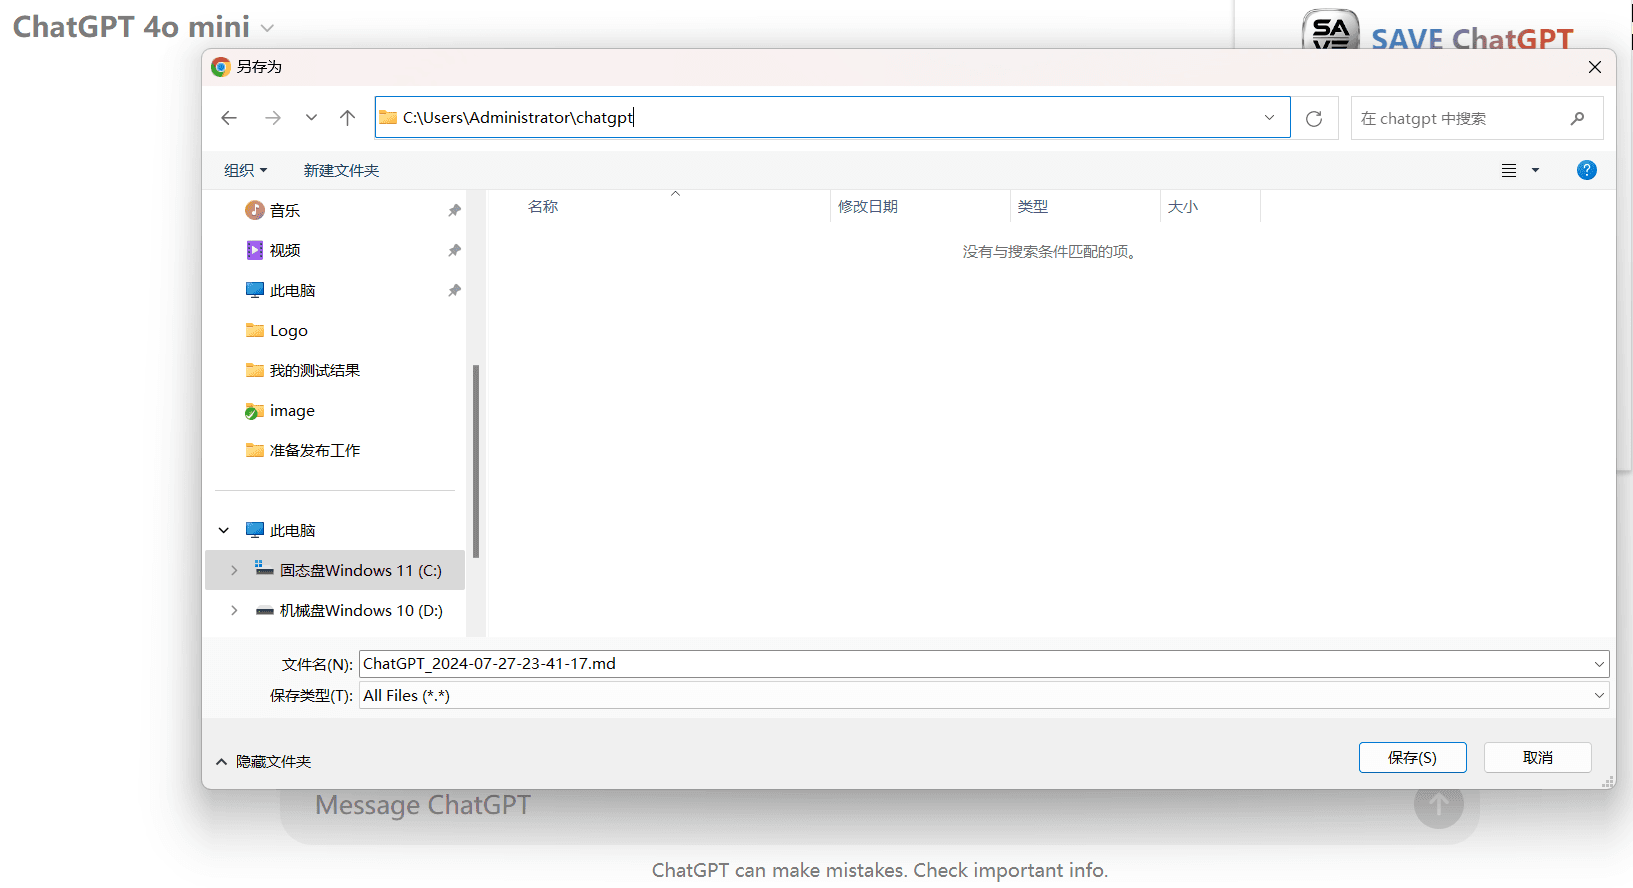
Task: Close the 另存为 dialog
Action: [x=1594, y=67]
